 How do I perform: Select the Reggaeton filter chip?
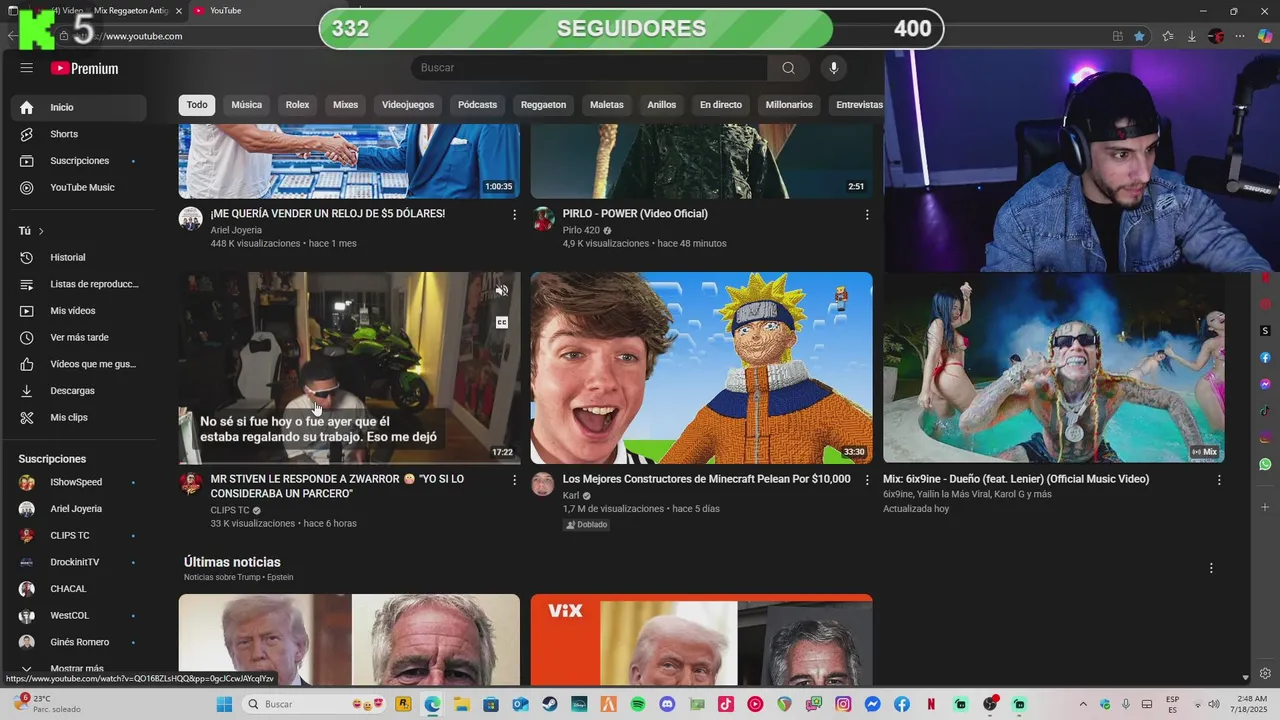click(x=543, y=105)
